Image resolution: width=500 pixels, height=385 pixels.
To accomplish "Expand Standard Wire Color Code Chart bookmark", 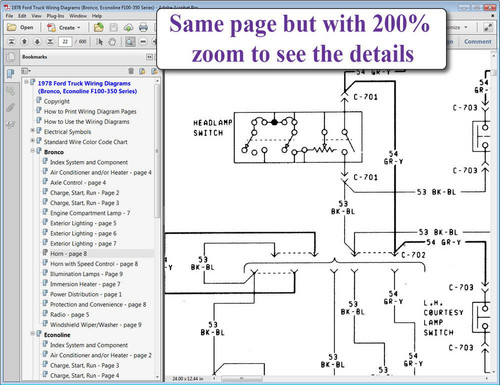I will pos(33,140).
